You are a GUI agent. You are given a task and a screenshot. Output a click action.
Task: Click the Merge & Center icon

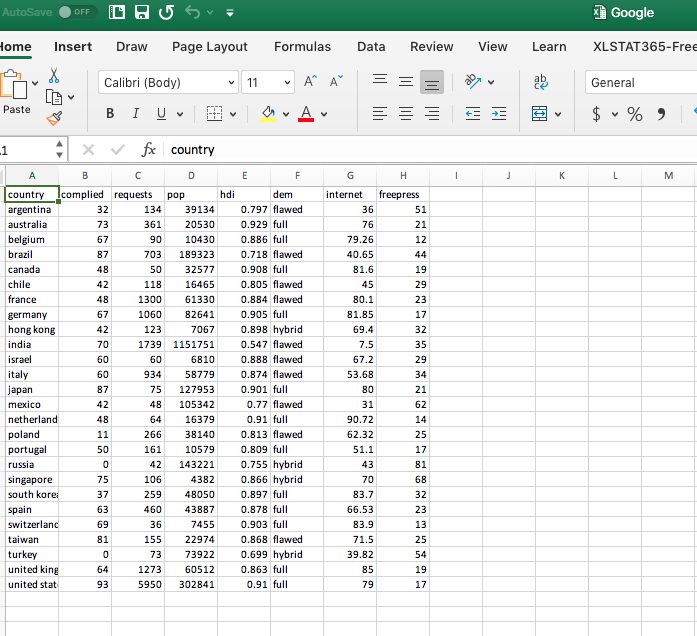click(540, 114)
